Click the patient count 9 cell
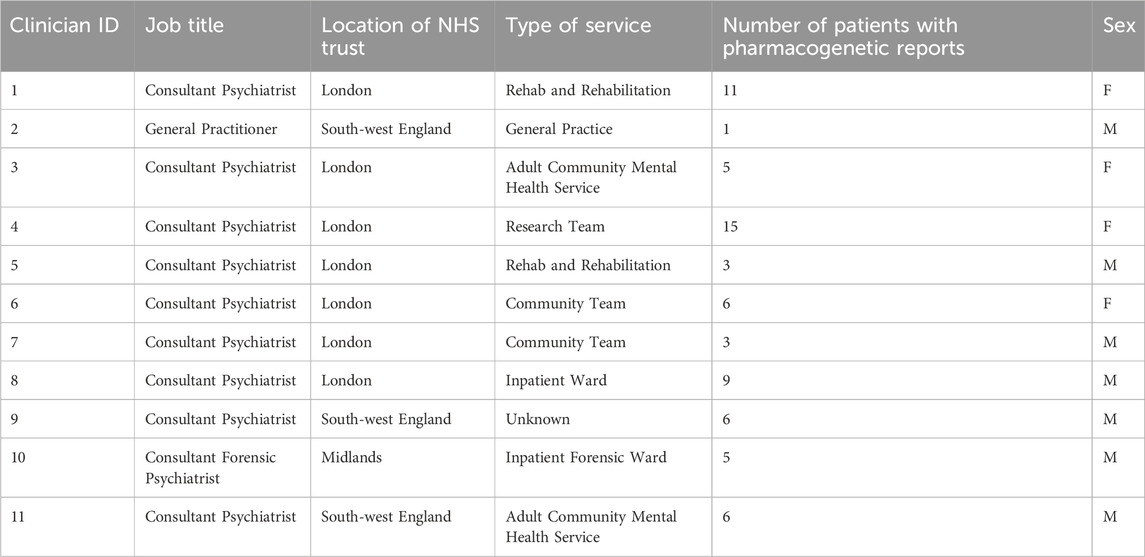The height and width of the screenshot is (557, 1145). pos(726,381)
